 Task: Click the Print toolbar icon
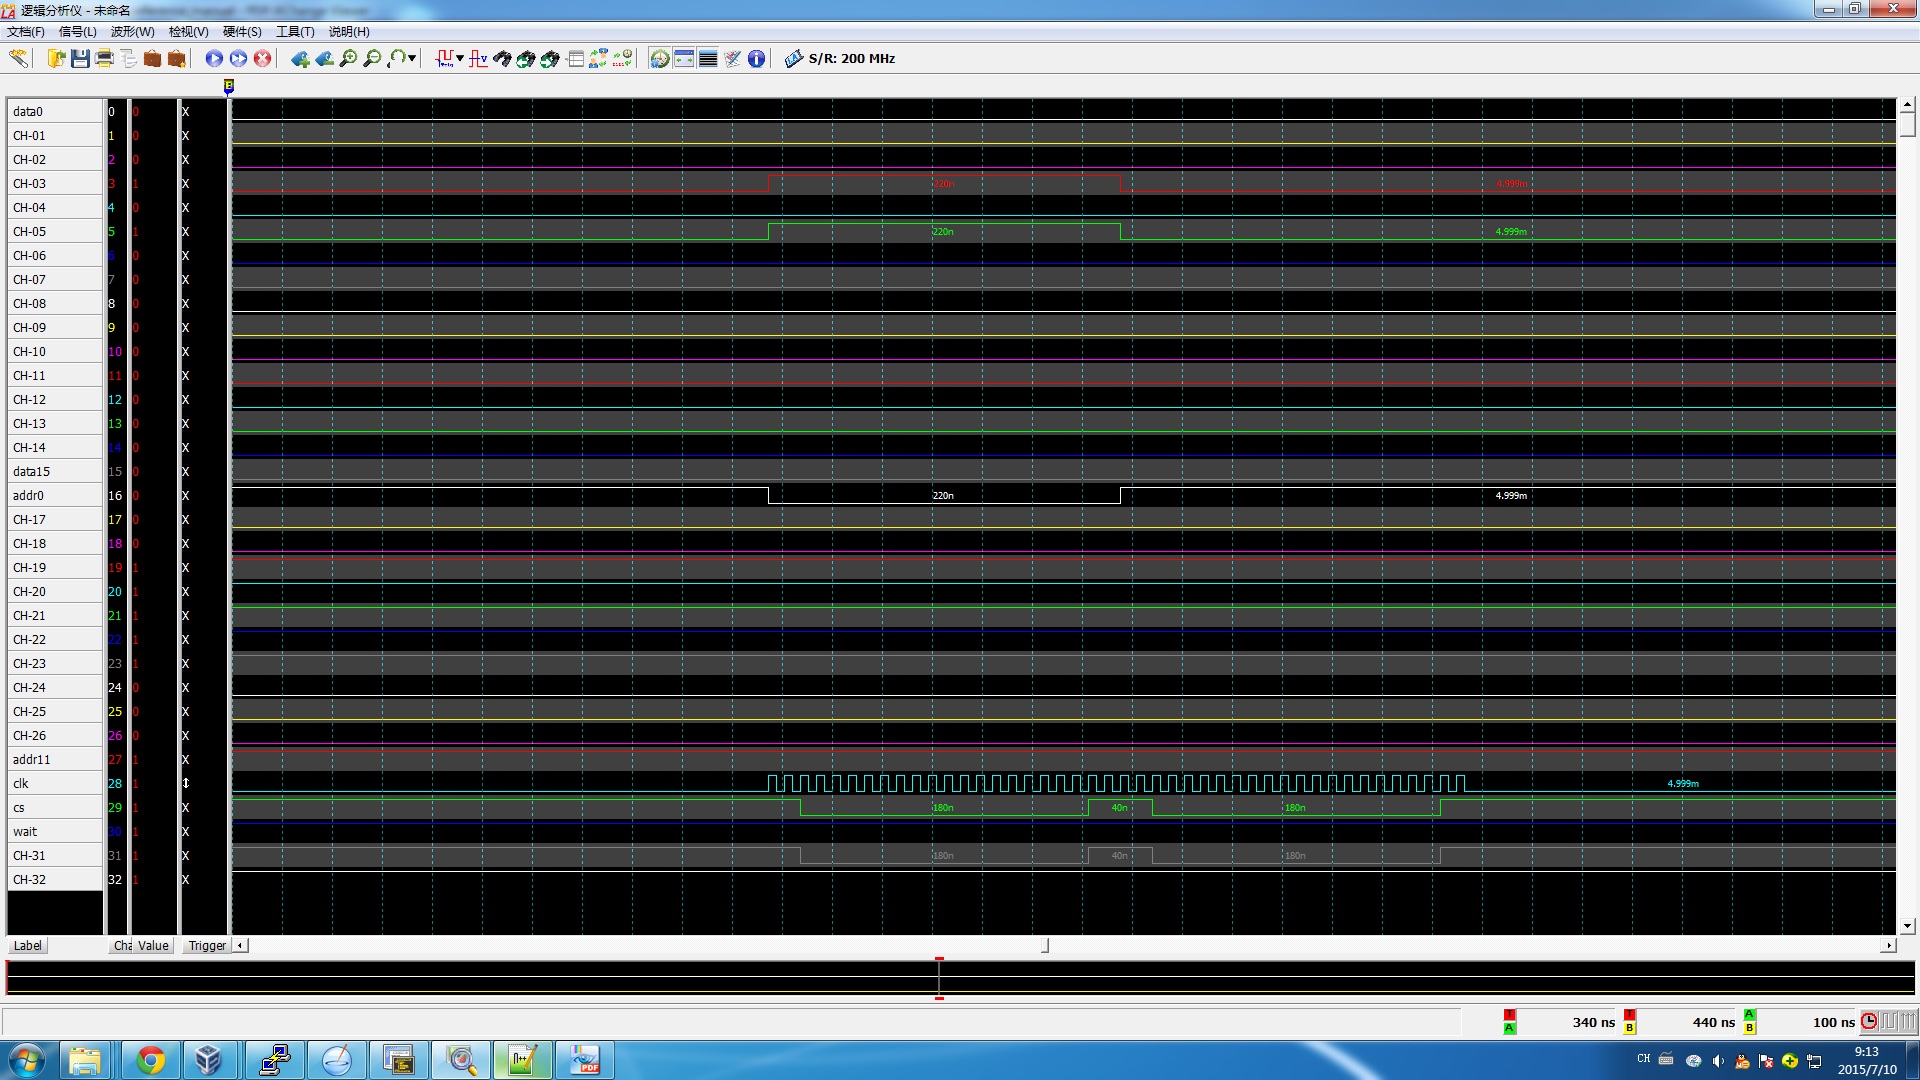(104, 59)
